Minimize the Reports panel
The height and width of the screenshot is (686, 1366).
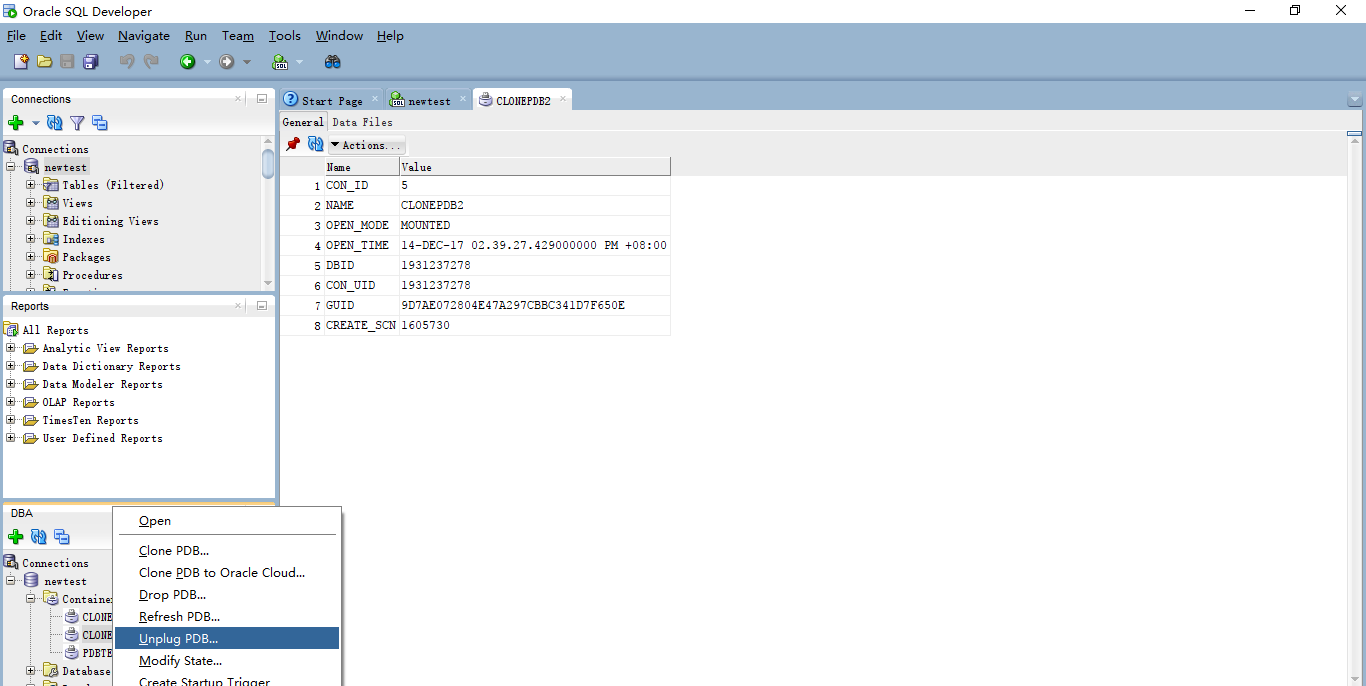262,306
